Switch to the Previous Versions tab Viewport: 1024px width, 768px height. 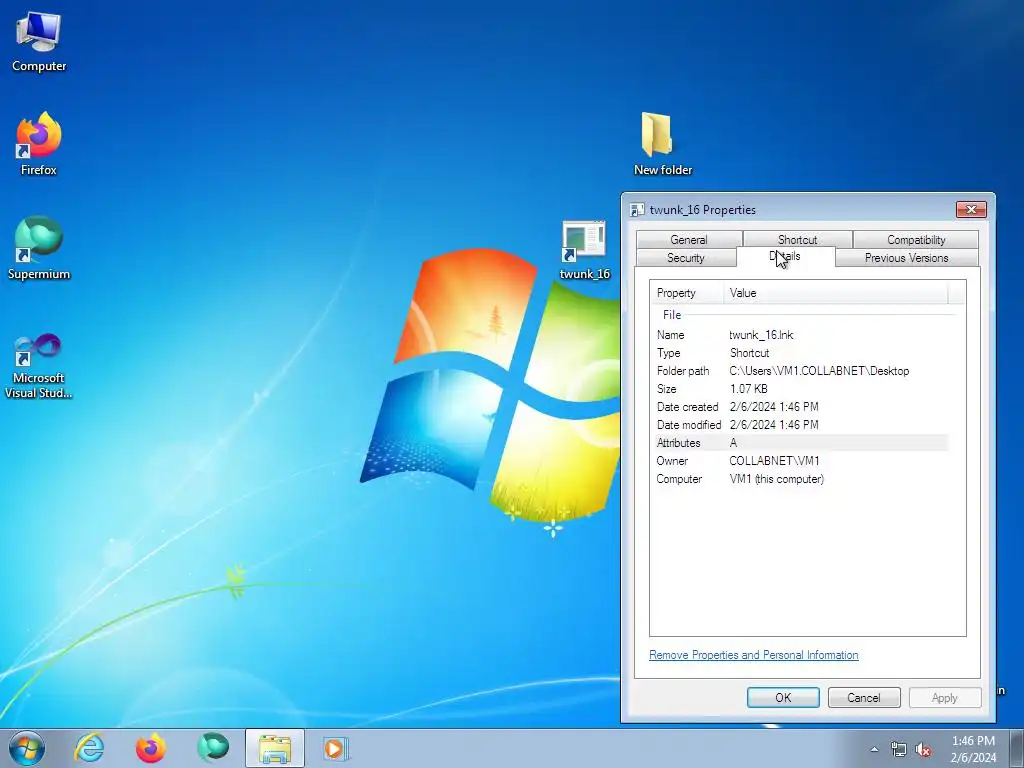[906, 258]
